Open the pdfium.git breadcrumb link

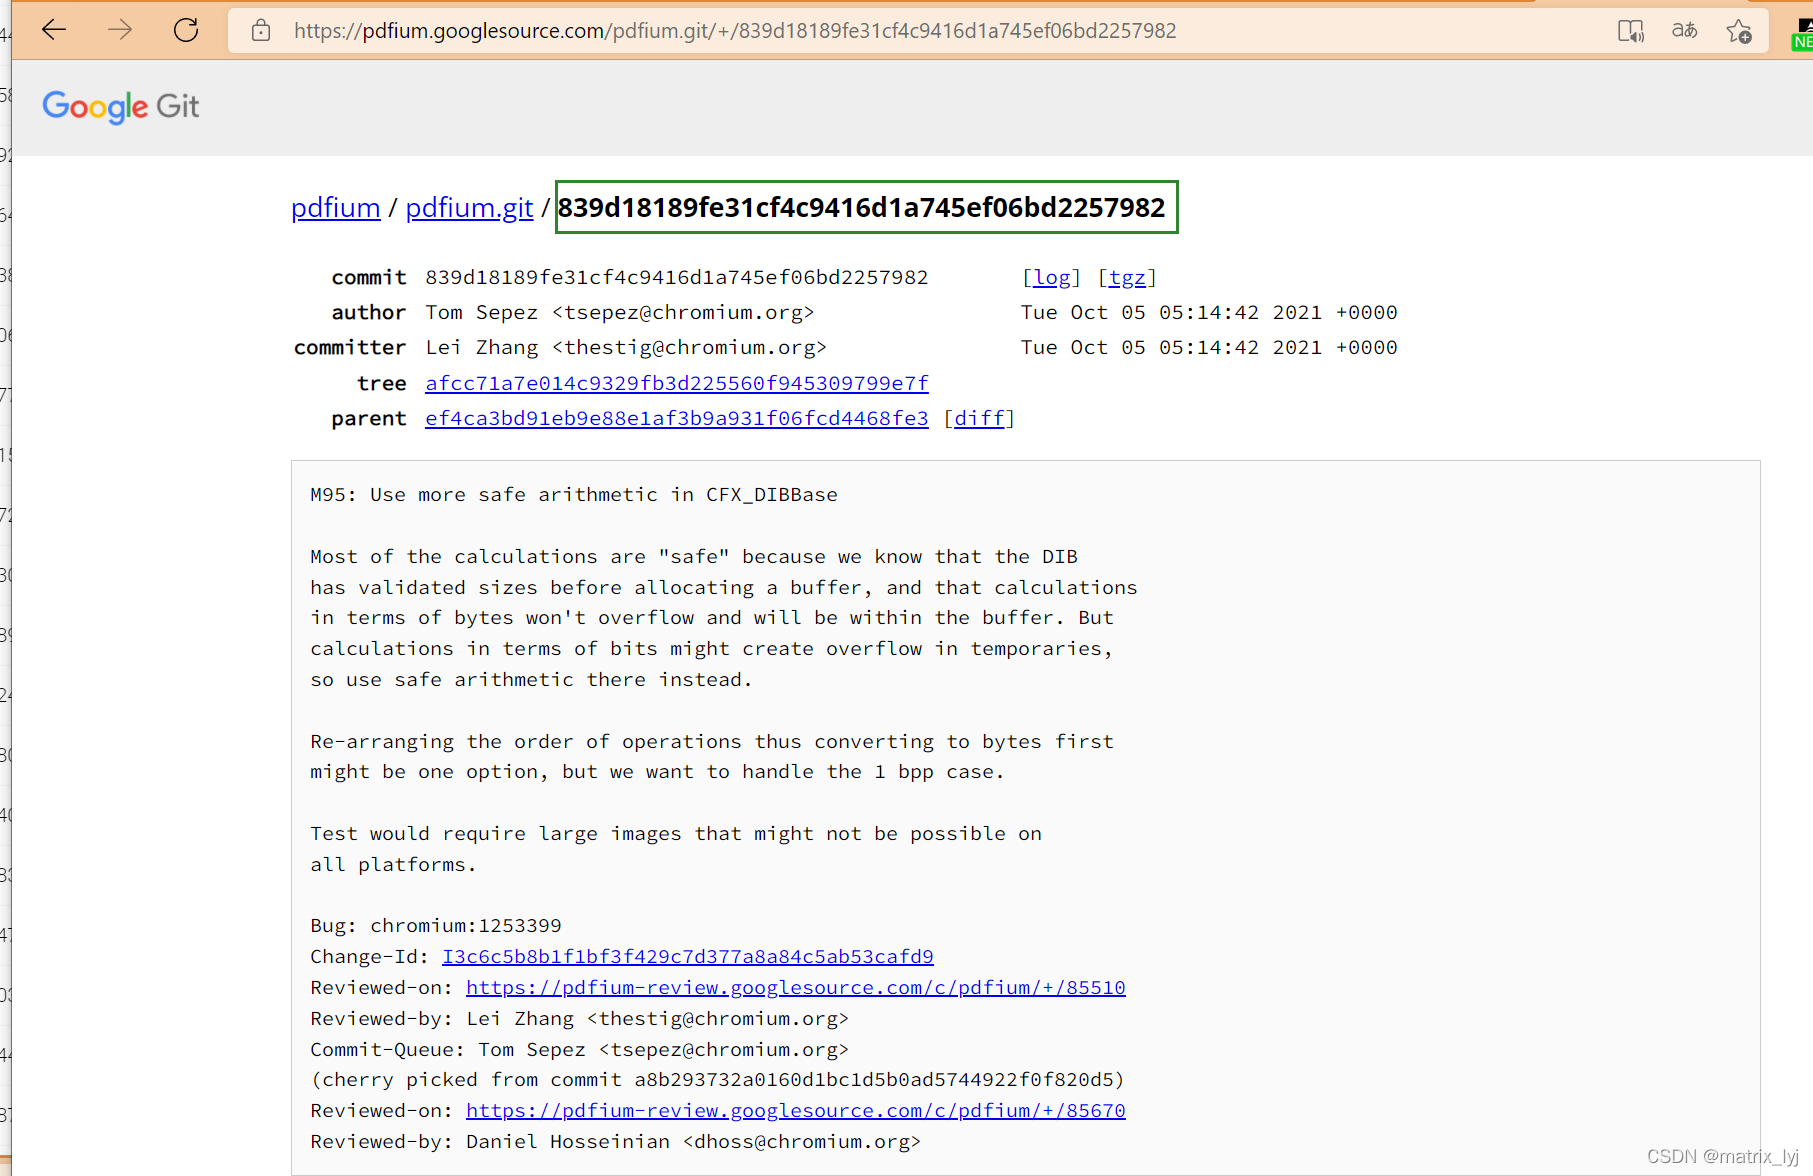(x=469, y=208)
